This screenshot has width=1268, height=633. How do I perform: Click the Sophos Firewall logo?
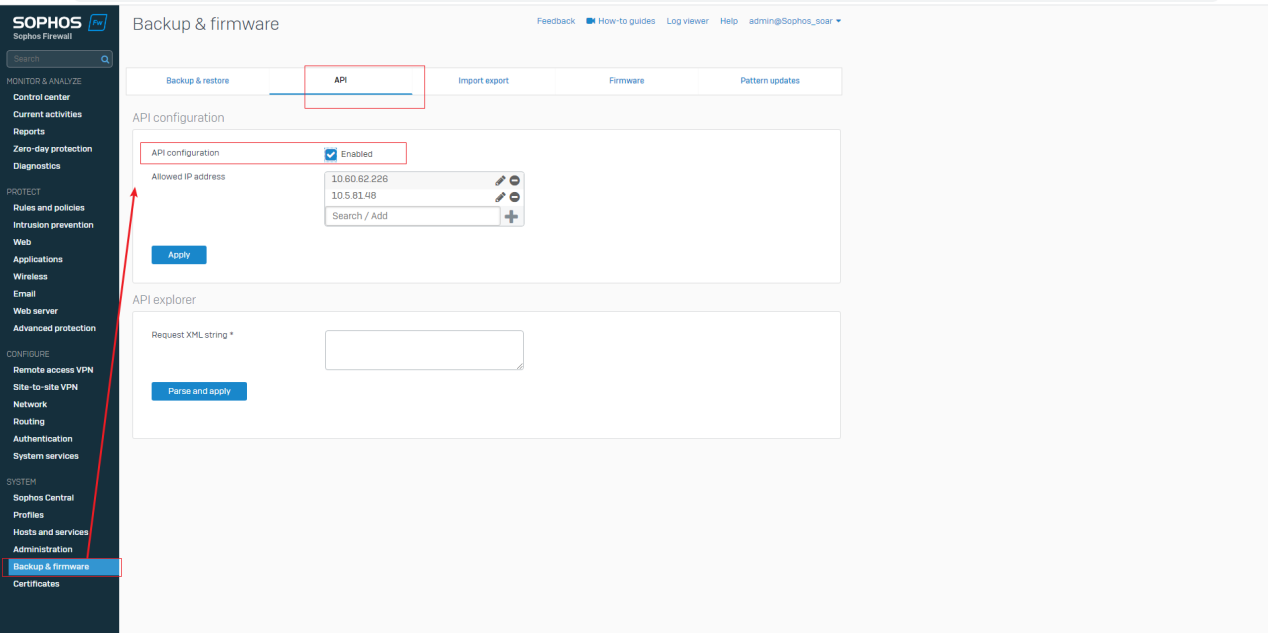tap(59, 25)
